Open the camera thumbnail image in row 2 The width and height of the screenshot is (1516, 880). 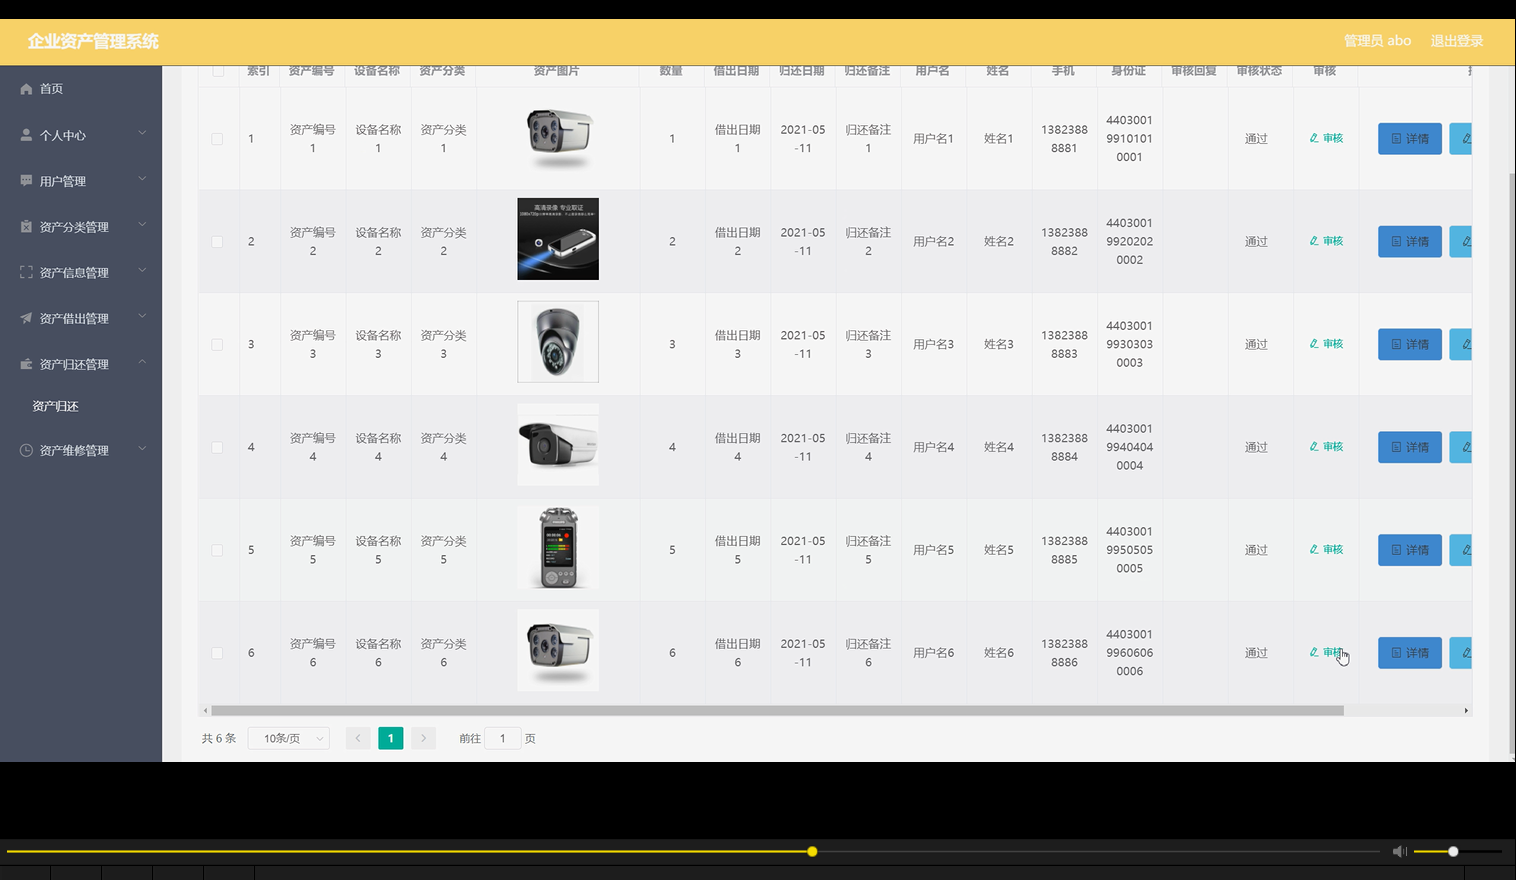(558, 239)
